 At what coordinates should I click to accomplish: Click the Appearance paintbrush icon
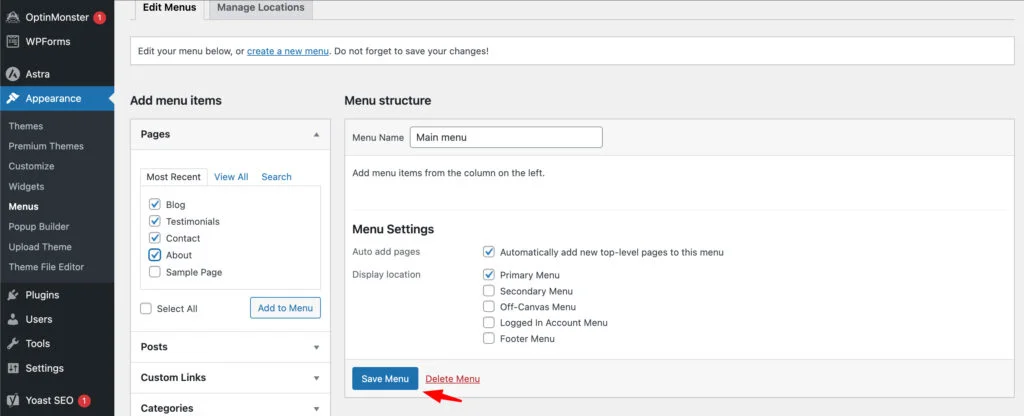[12, 98]
